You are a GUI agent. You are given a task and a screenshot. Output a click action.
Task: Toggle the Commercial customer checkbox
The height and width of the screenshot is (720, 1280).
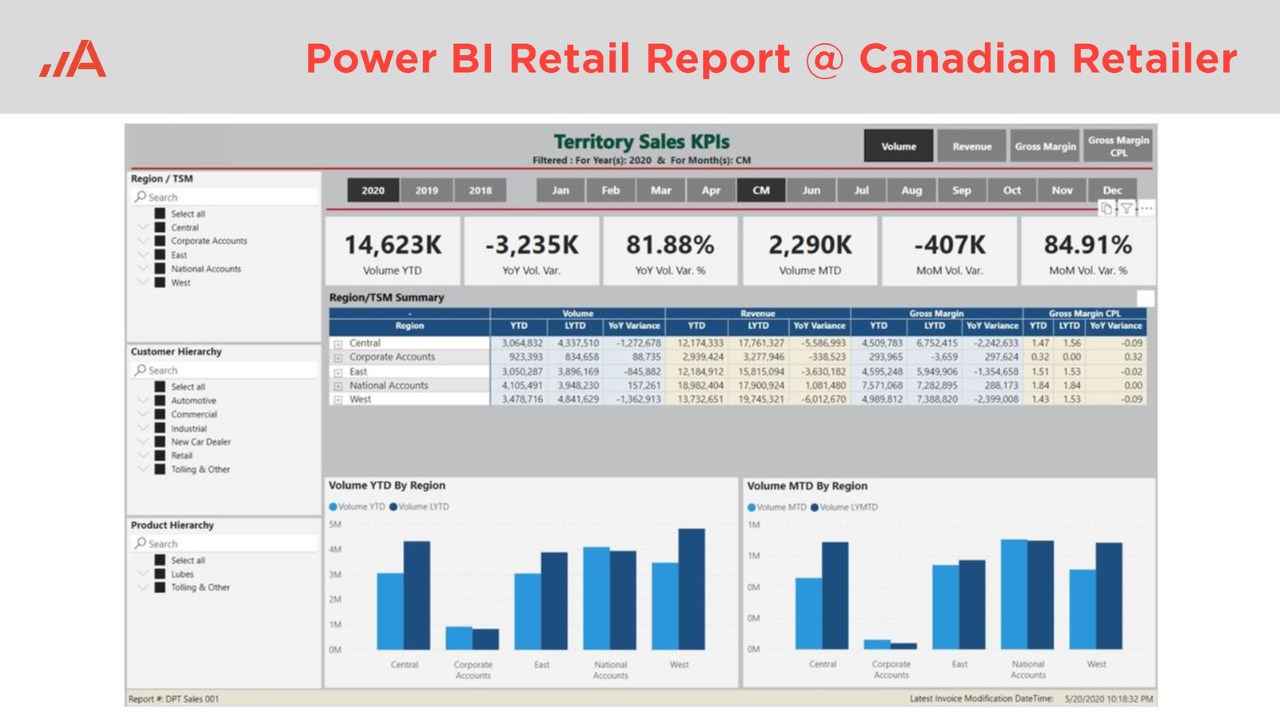click(x=159, y=414)
